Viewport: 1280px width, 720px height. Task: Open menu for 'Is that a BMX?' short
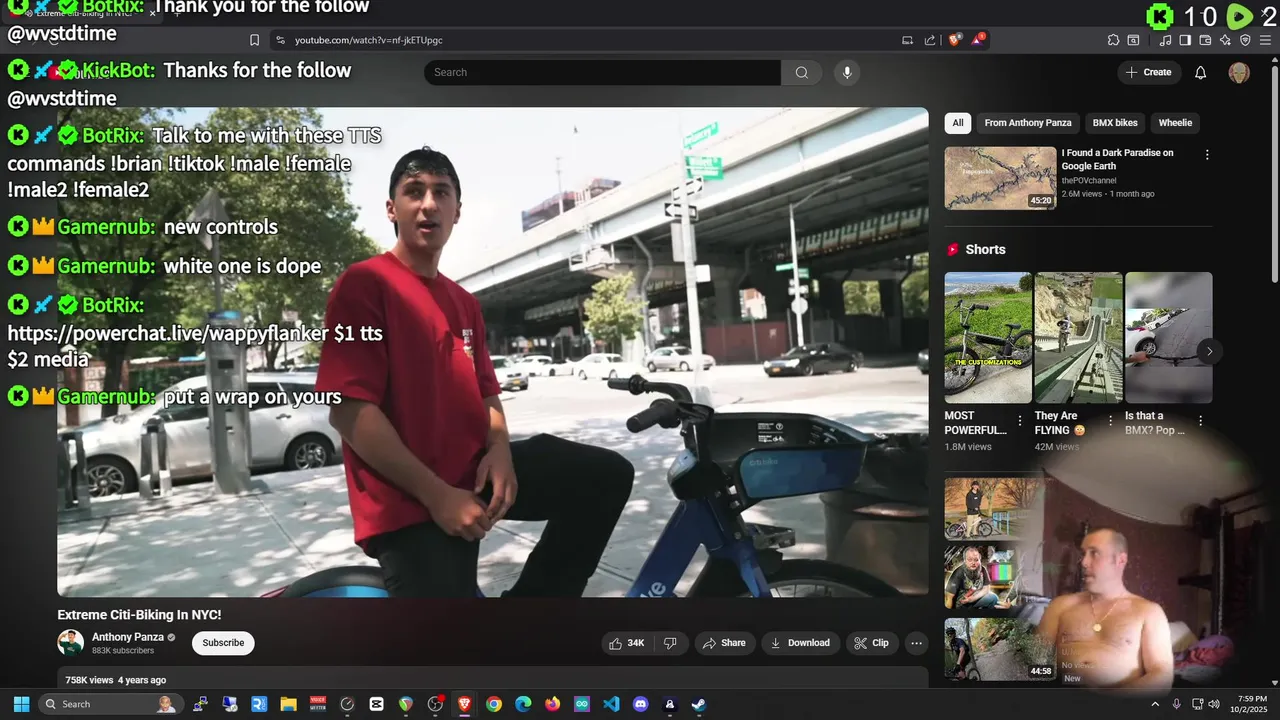(1201, 421)
